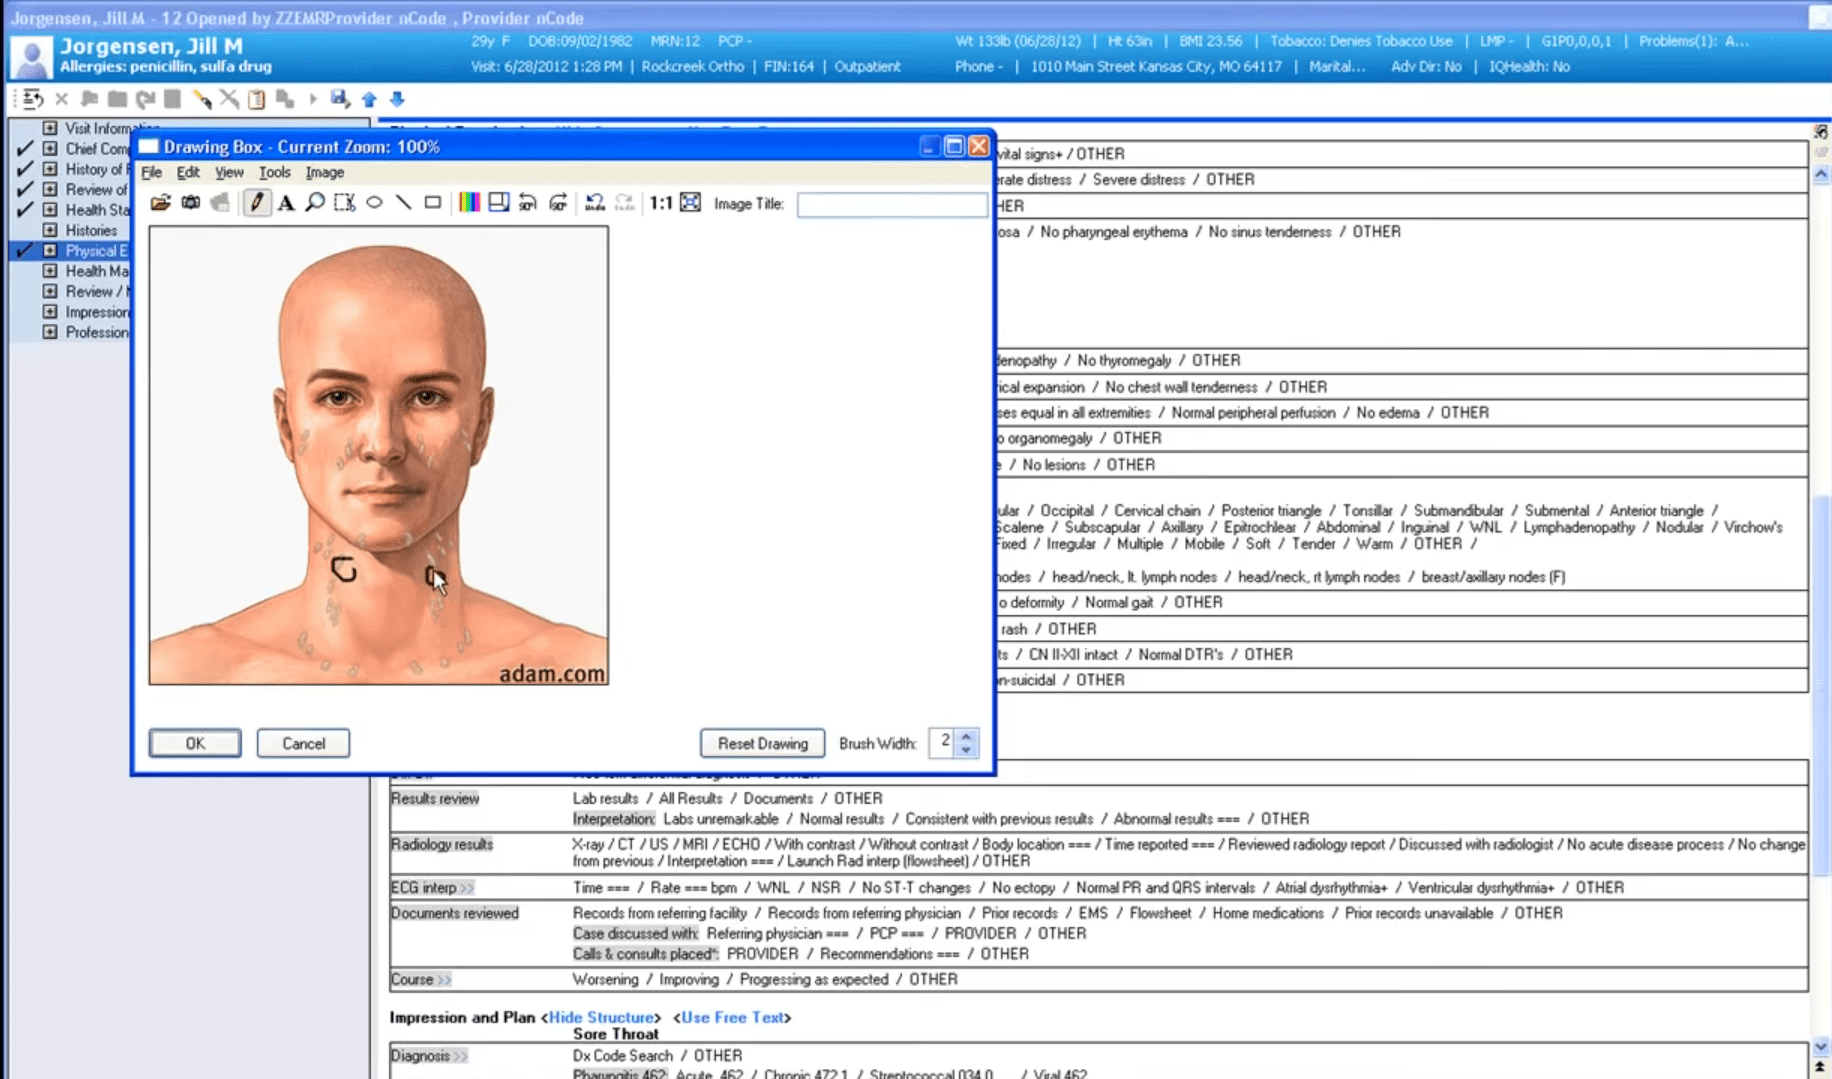Image resolution: width=1832 pixels, height=1079 pixels.
Task: Select the pencil drawing tool
Action: [257, 203]
